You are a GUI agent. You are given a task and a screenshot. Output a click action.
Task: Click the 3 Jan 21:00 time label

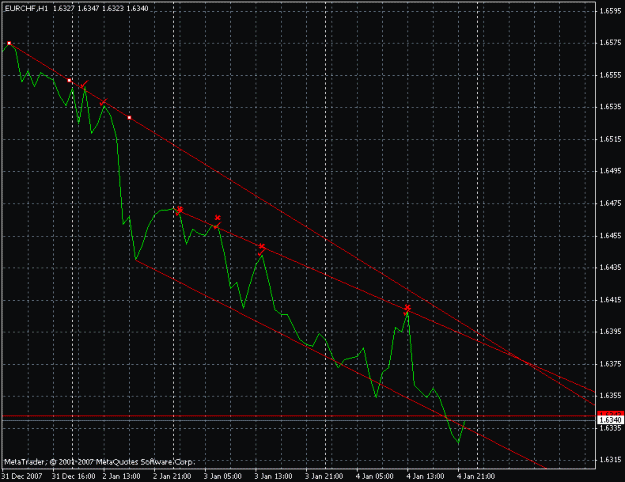(x=324, y=476)
